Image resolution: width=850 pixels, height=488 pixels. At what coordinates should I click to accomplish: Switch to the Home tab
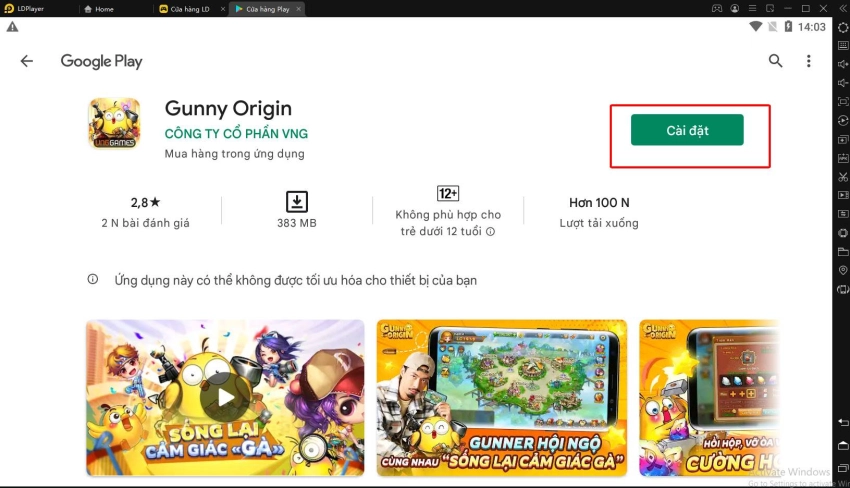(x=99, y=9)
